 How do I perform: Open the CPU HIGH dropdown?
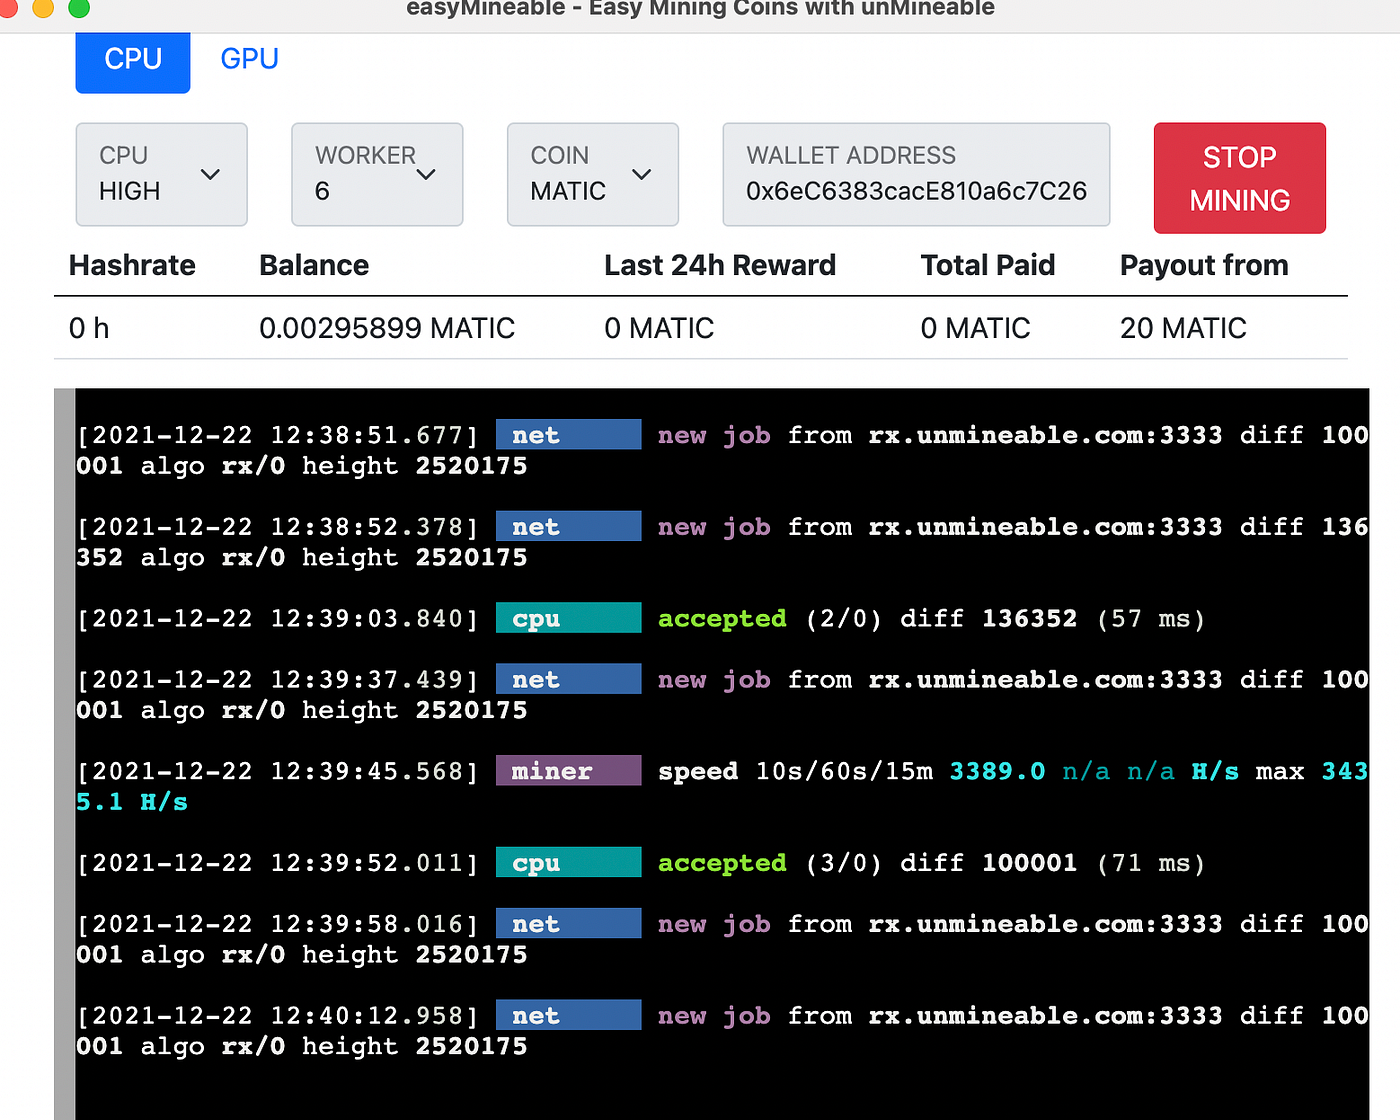pyautogui.click(x=162, y=174)
